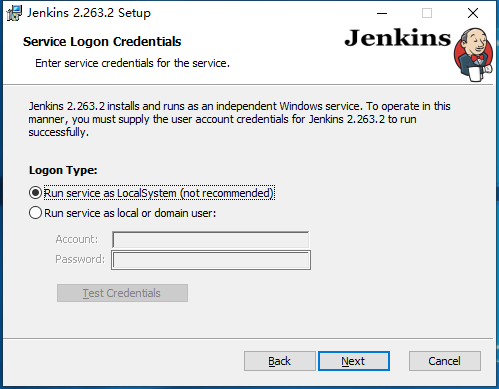Click the grayed-out maximize window button
Viewport: 499px width, 389px height.
click(x=427, y=13)
